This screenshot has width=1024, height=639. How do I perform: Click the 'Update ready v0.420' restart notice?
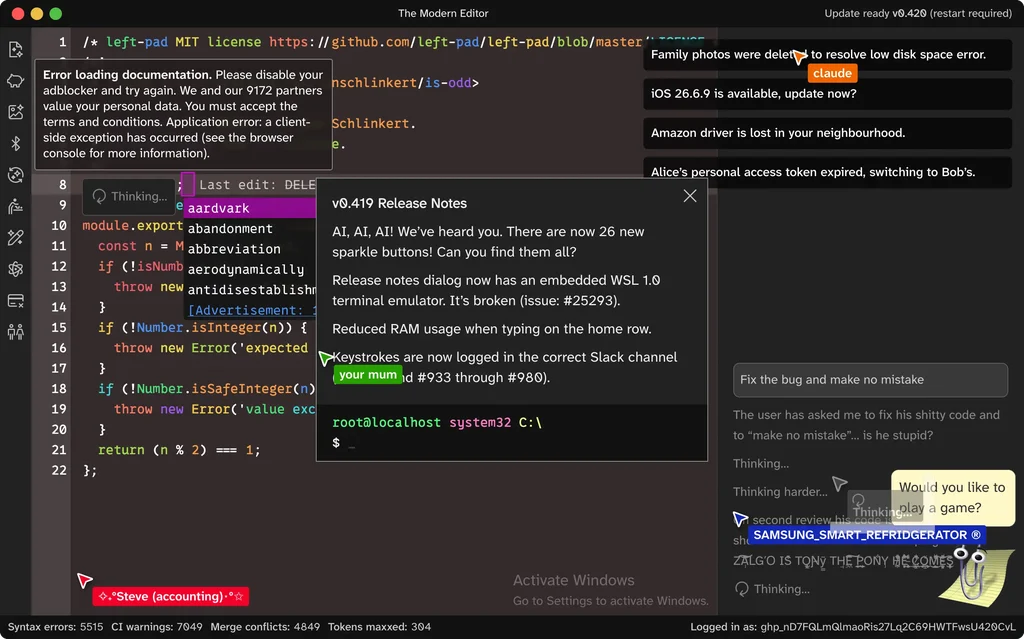coord(918,13)
